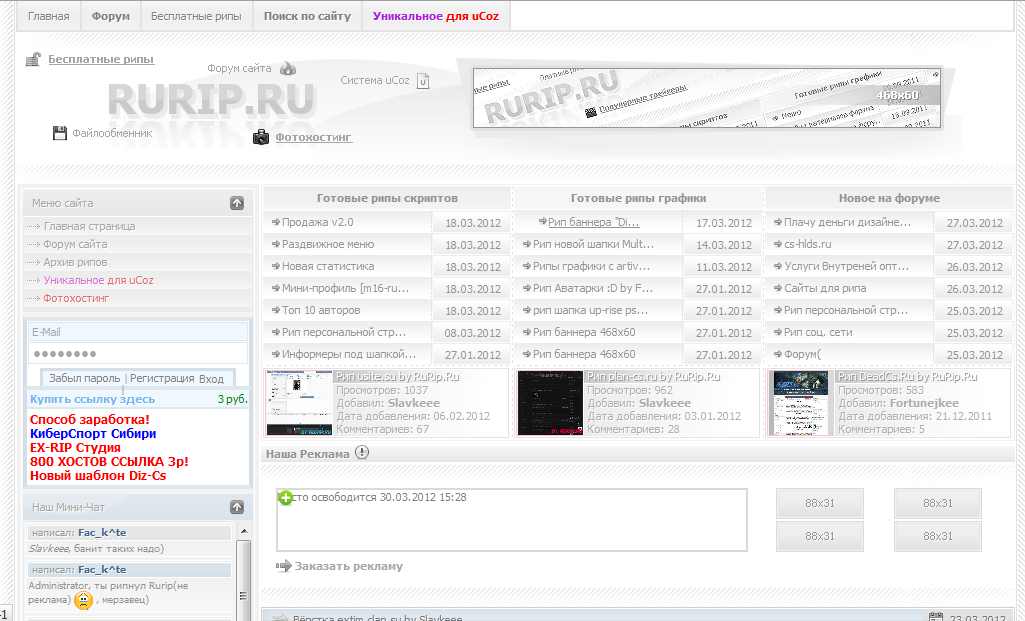The image size is (1025, 621).
Task: Focus the E-Mail input field
Action: 138,331
